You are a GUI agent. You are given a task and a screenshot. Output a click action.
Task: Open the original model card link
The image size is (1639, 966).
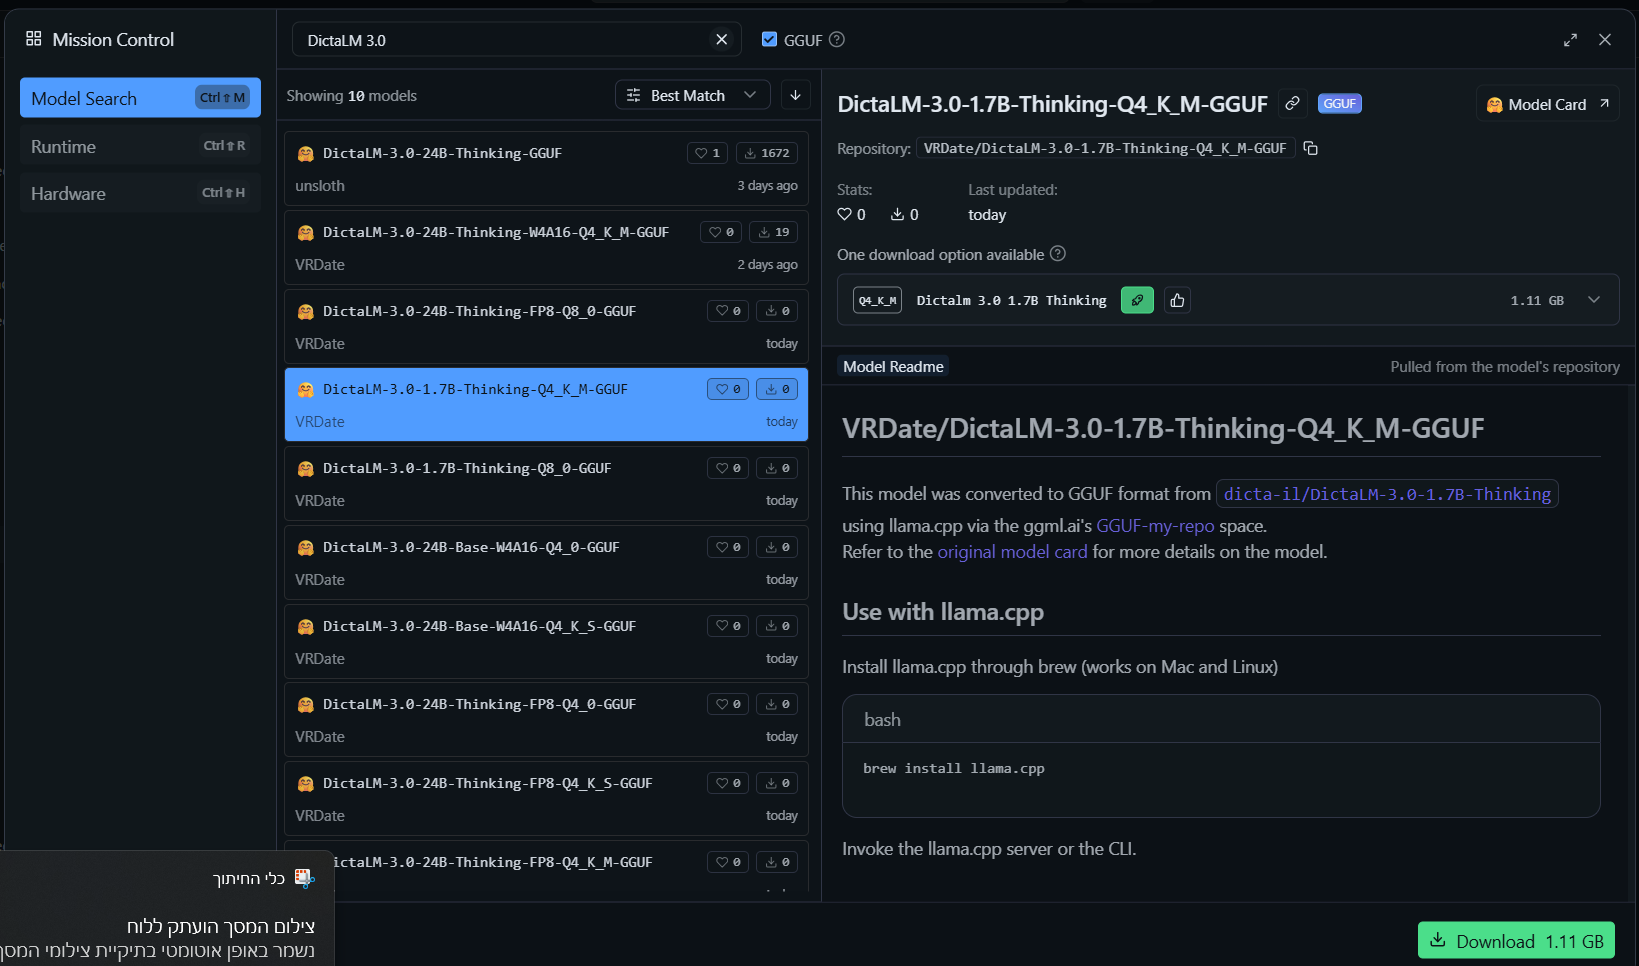pos(1011,552)
